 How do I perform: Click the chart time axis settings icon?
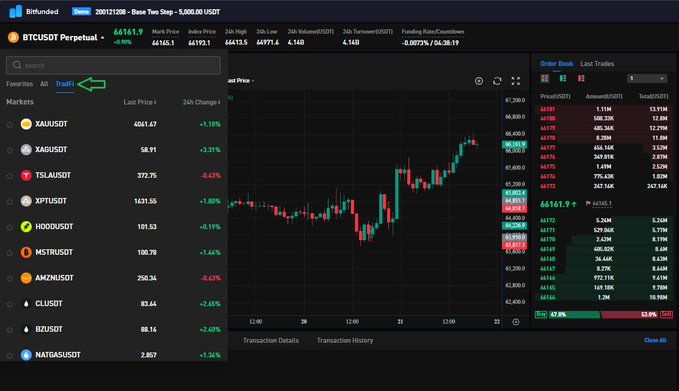tap(515, 322)
